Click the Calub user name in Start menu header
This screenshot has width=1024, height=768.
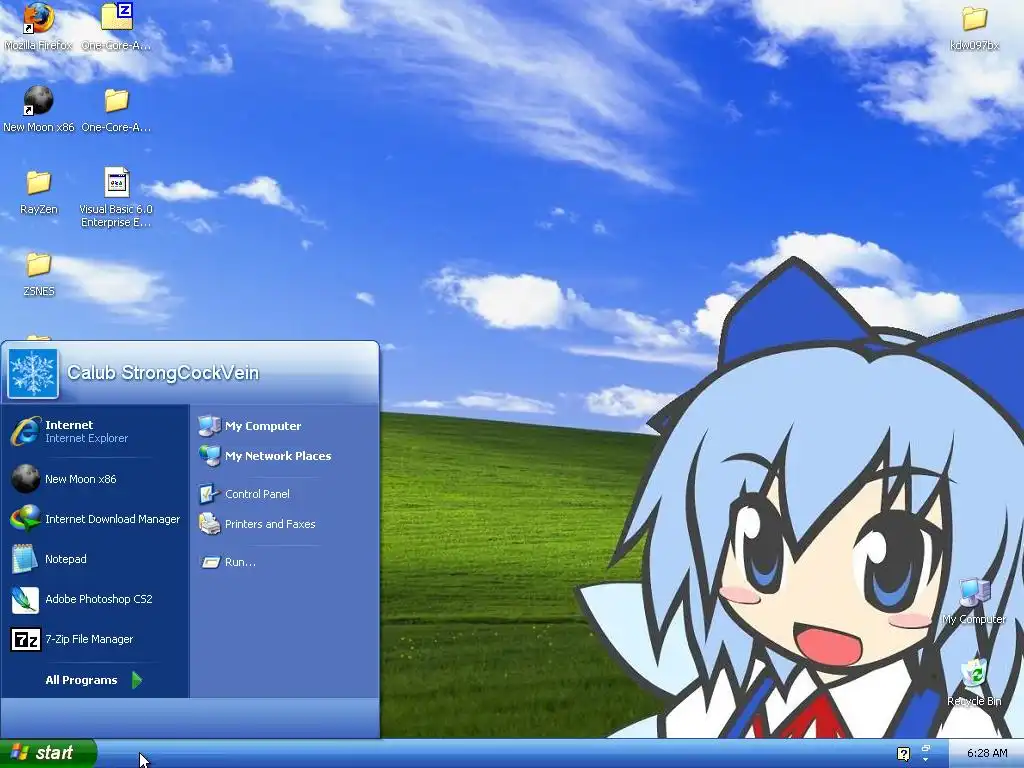[163, 373]
